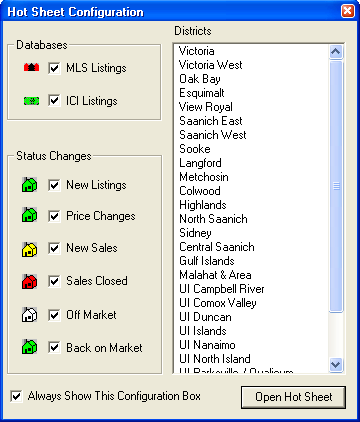Click the Districts list scroll-up arrow
The width and height of the screenshot is (360, 422).
(336, 52)
